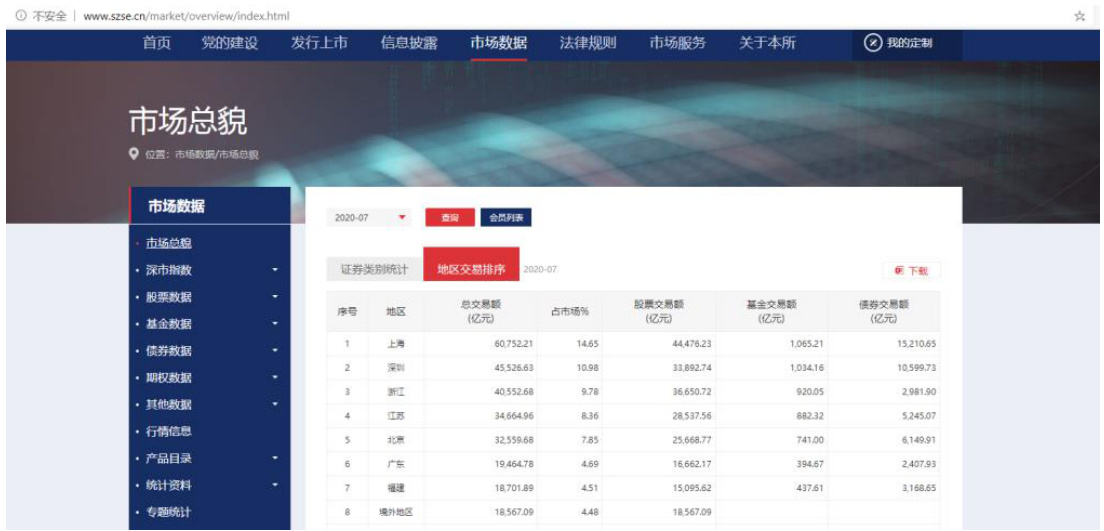
Task: Expand the 深市指数 sidebar menu
Action: tap(274, 270)
